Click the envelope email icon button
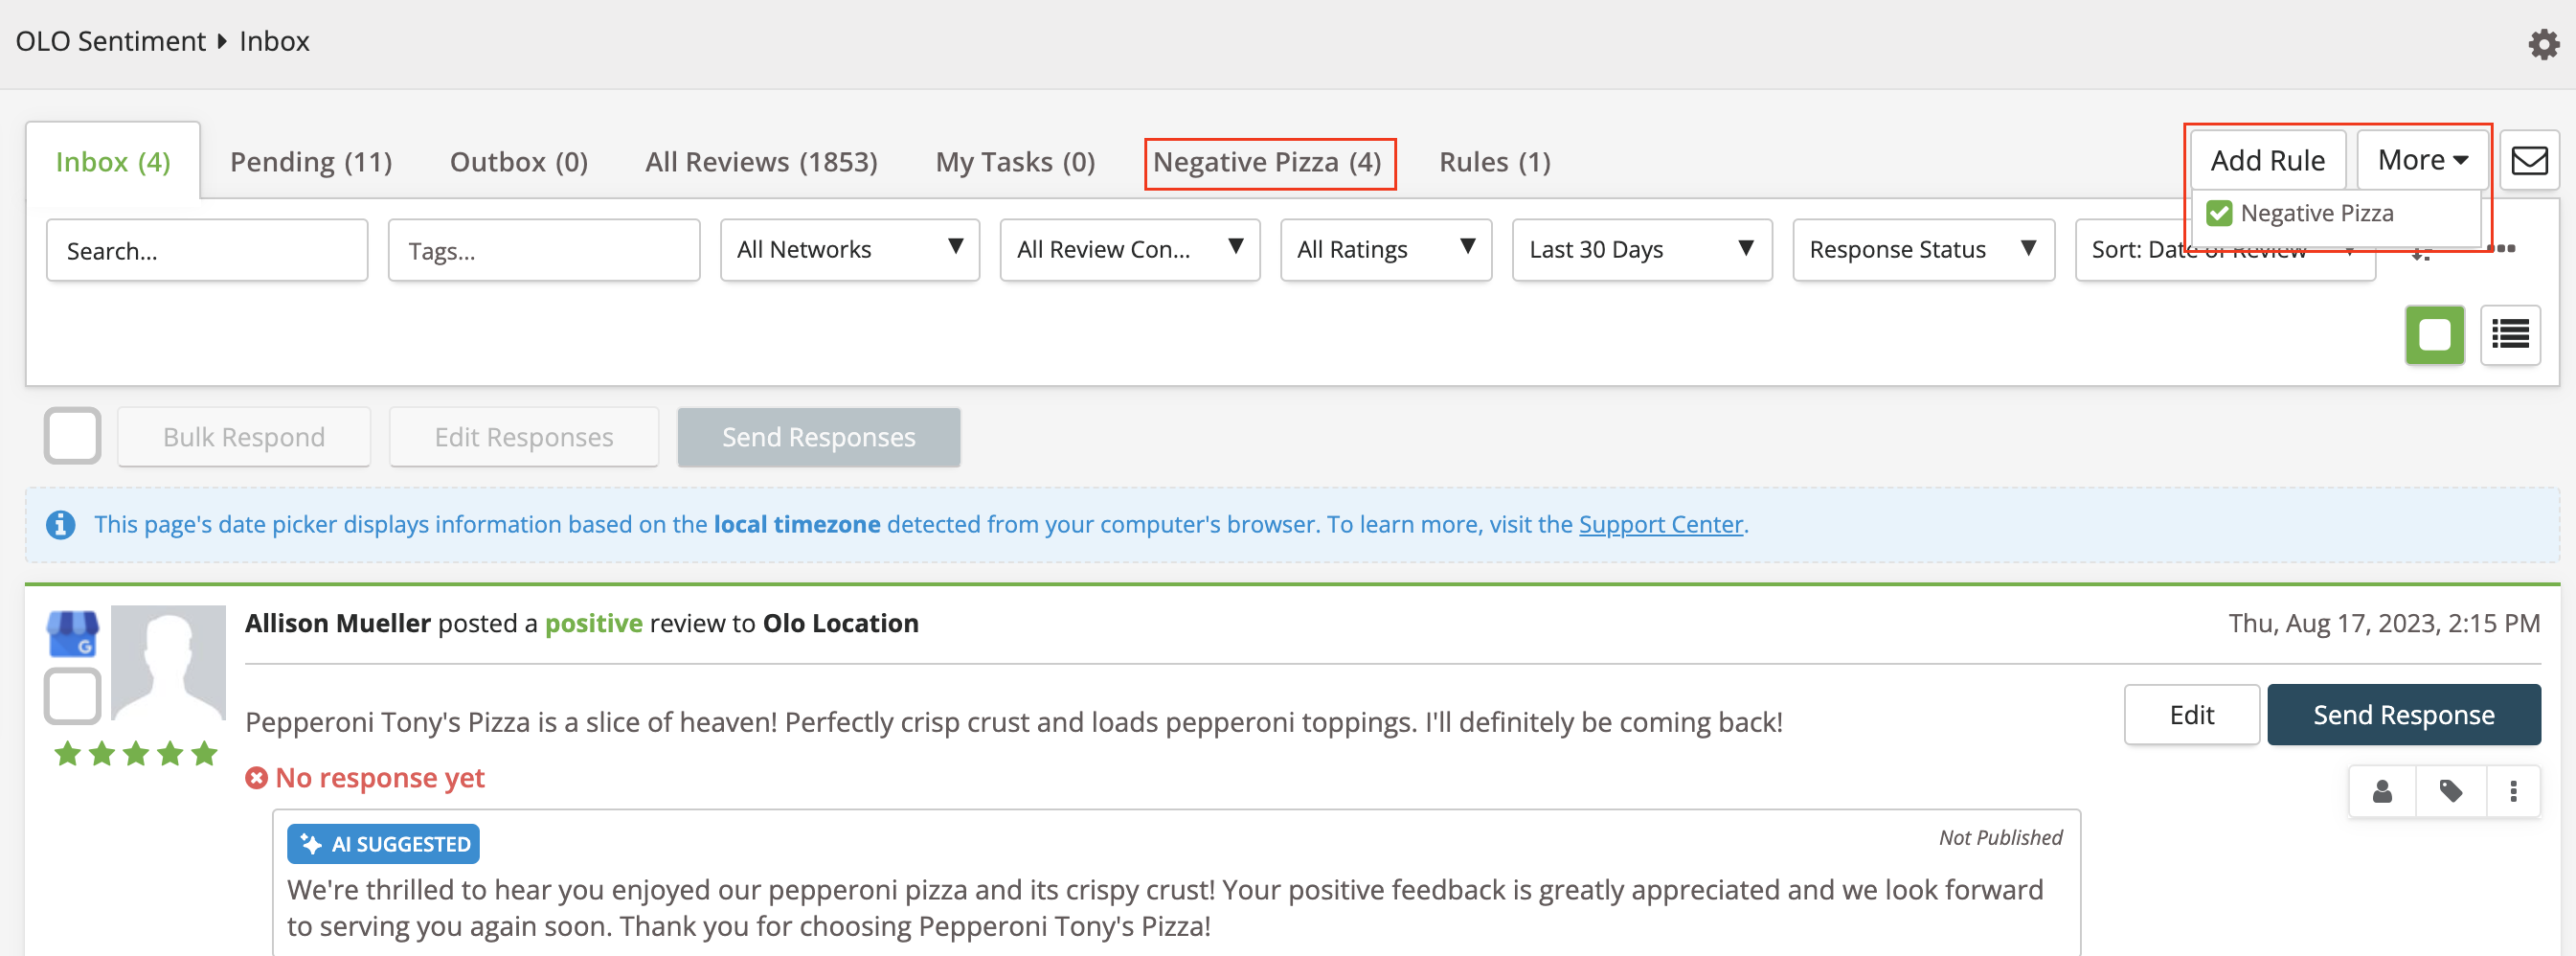This screenshot has width=2576, height=956. coord(2529,160)
